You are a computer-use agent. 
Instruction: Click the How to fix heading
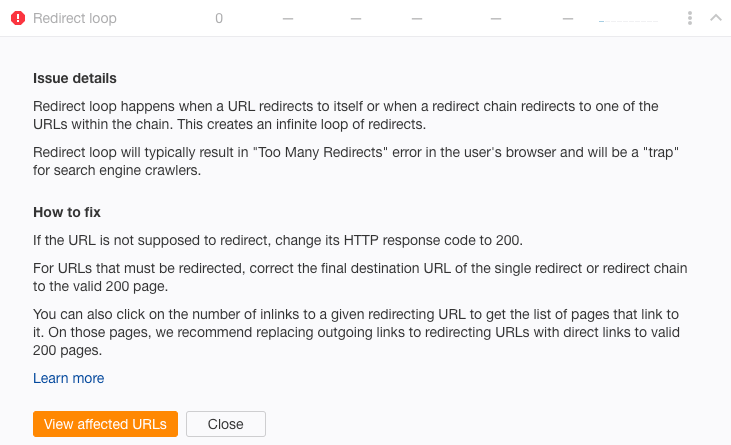67,212
